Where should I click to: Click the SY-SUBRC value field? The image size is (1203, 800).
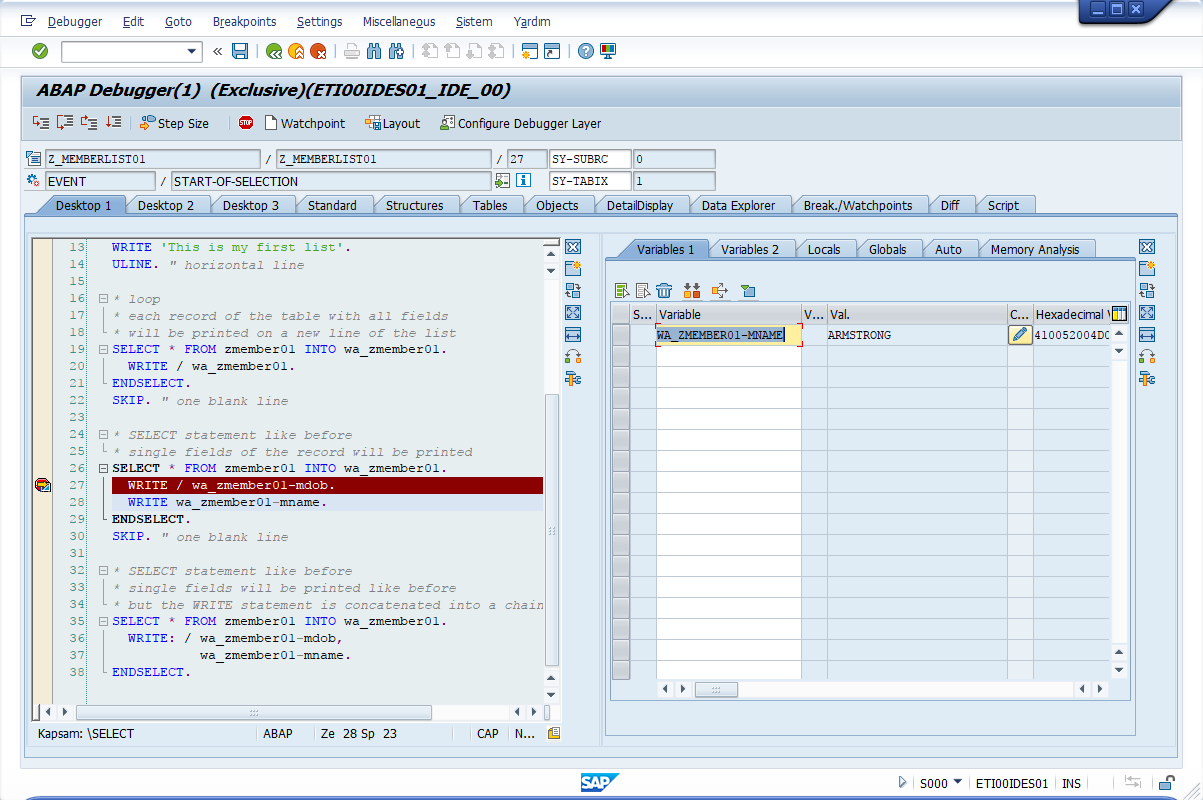coord(675,159)
